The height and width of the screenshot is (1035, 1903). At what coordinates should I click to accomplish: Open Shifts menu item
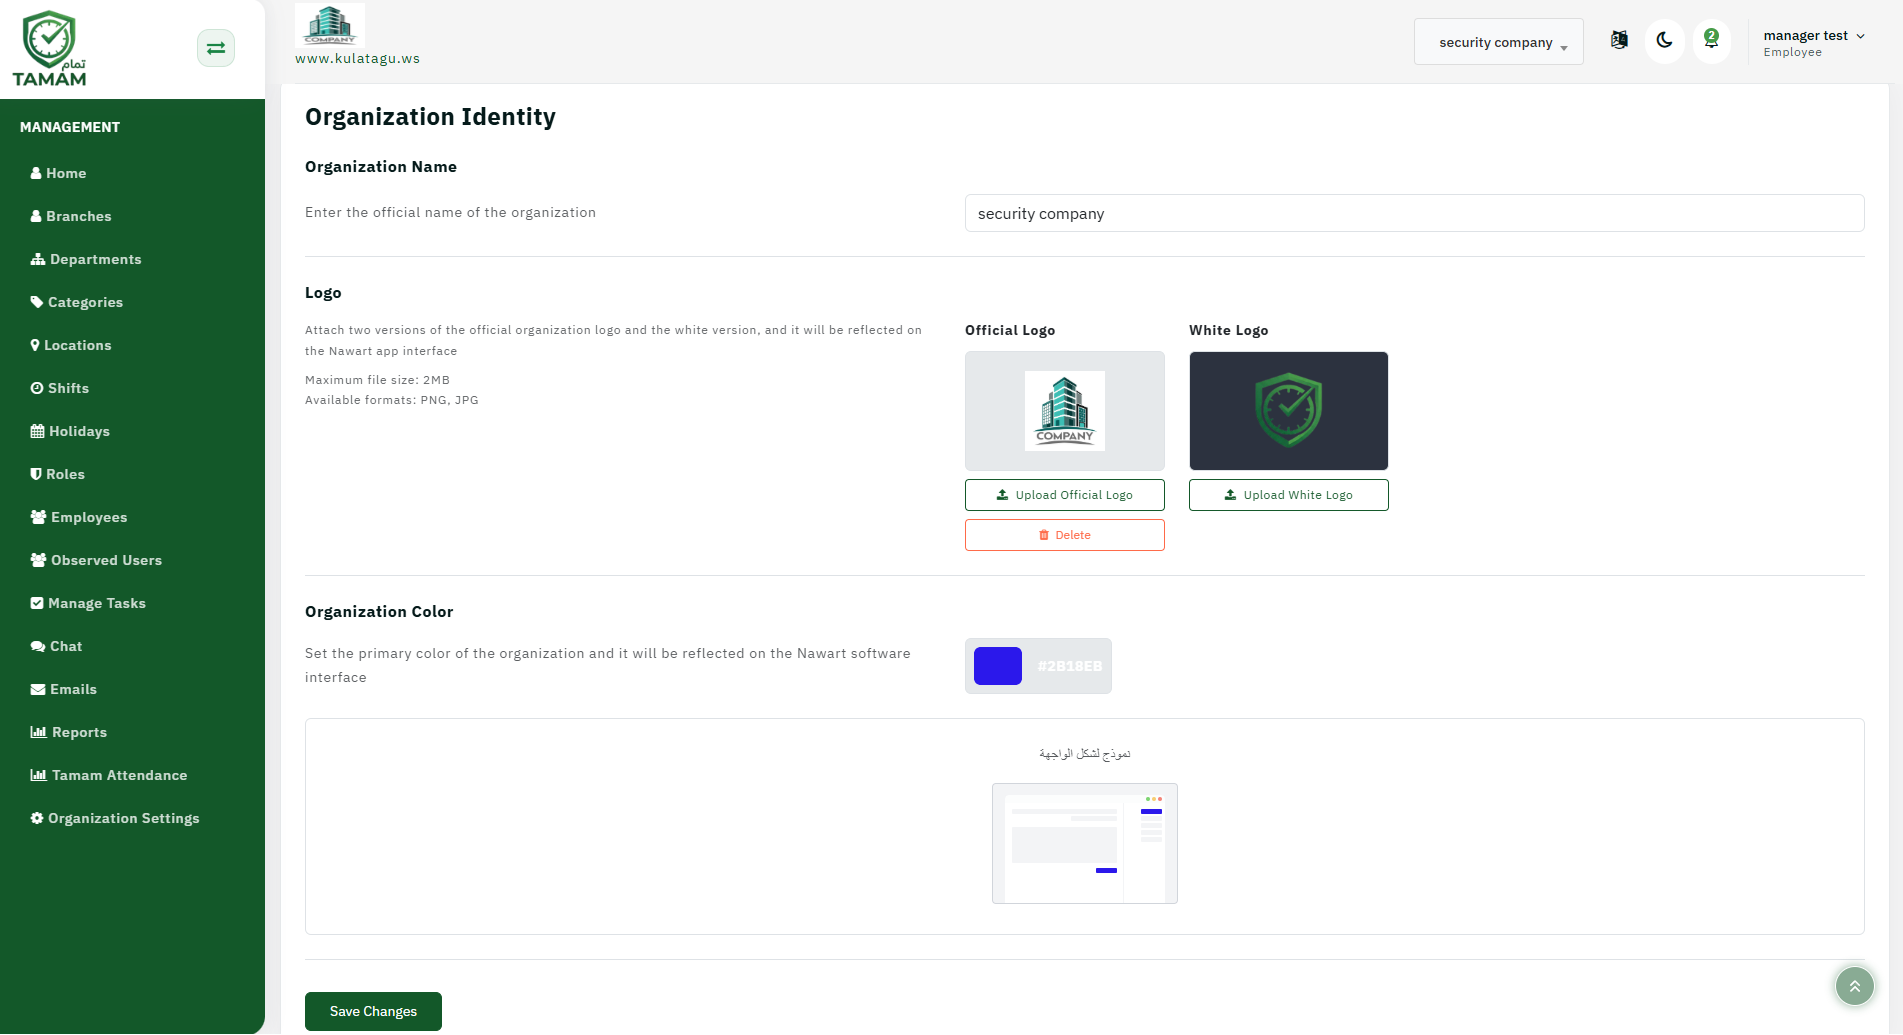pos(60,388)
